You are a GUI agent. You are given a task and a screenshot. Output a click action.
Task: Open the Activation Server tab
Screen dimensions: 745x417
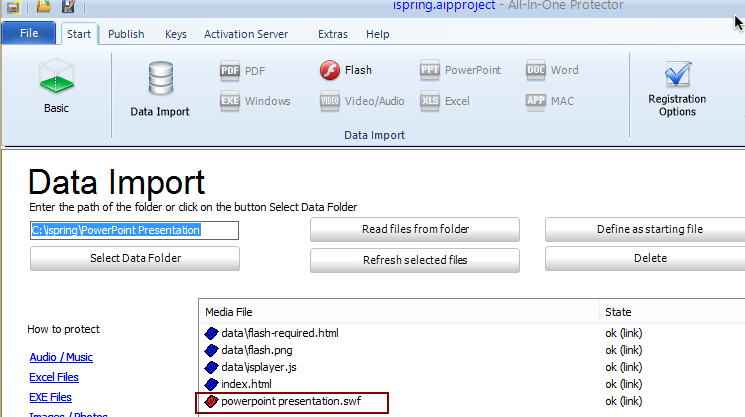[246, 34]
